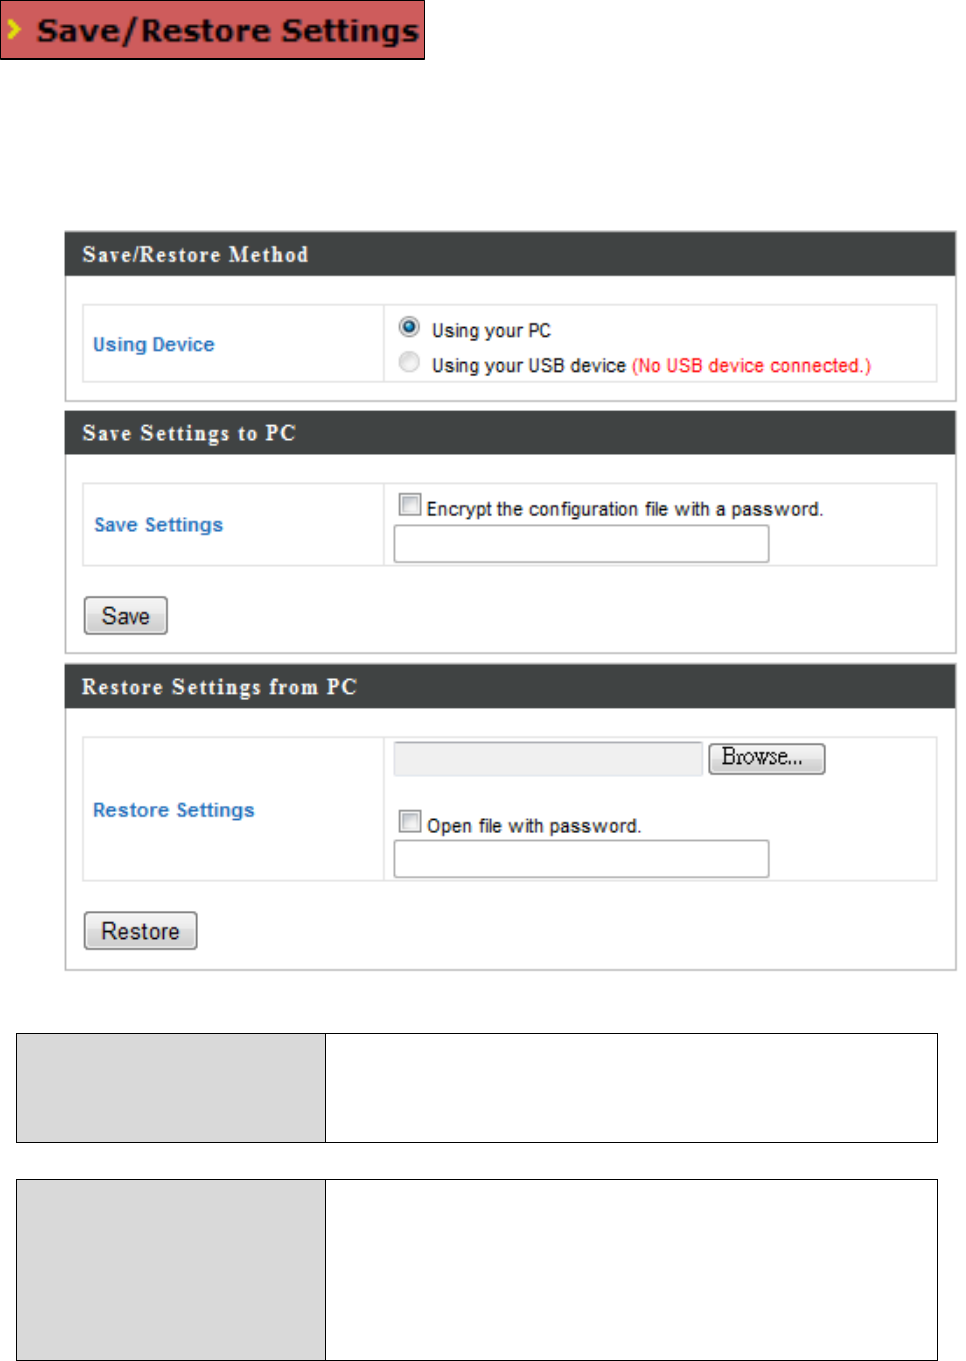Click the 'Restore Settings from PC' section header
Viewport: 966px width, 1361px height.
pos(219,687)
